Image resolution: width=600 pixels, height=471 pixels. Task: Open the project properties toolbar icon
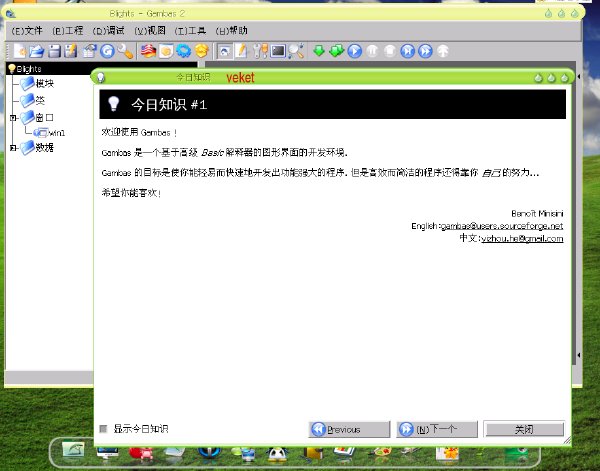(x=90, y=51)
